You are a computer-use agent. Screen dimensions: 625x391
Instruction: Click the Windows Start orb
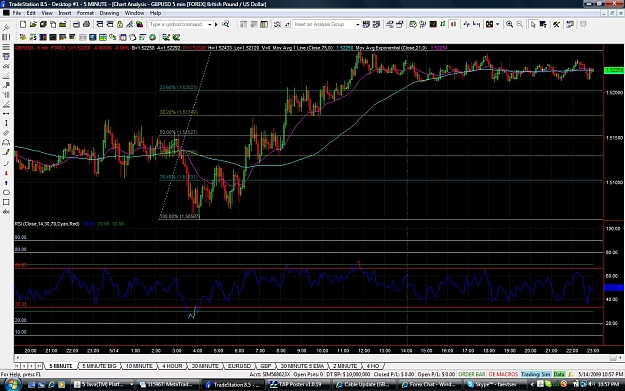[x=12, y=385]
